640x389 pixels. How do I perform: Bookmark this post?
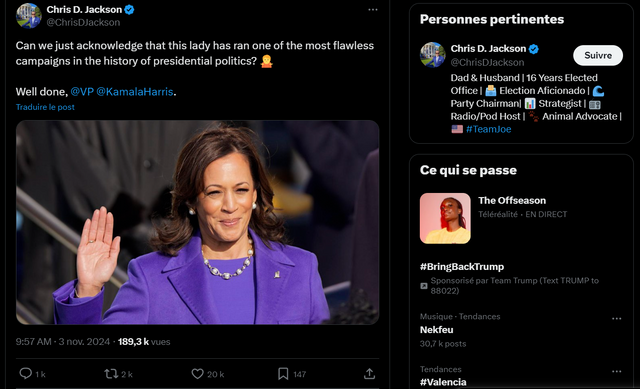(x=283, y=373)
